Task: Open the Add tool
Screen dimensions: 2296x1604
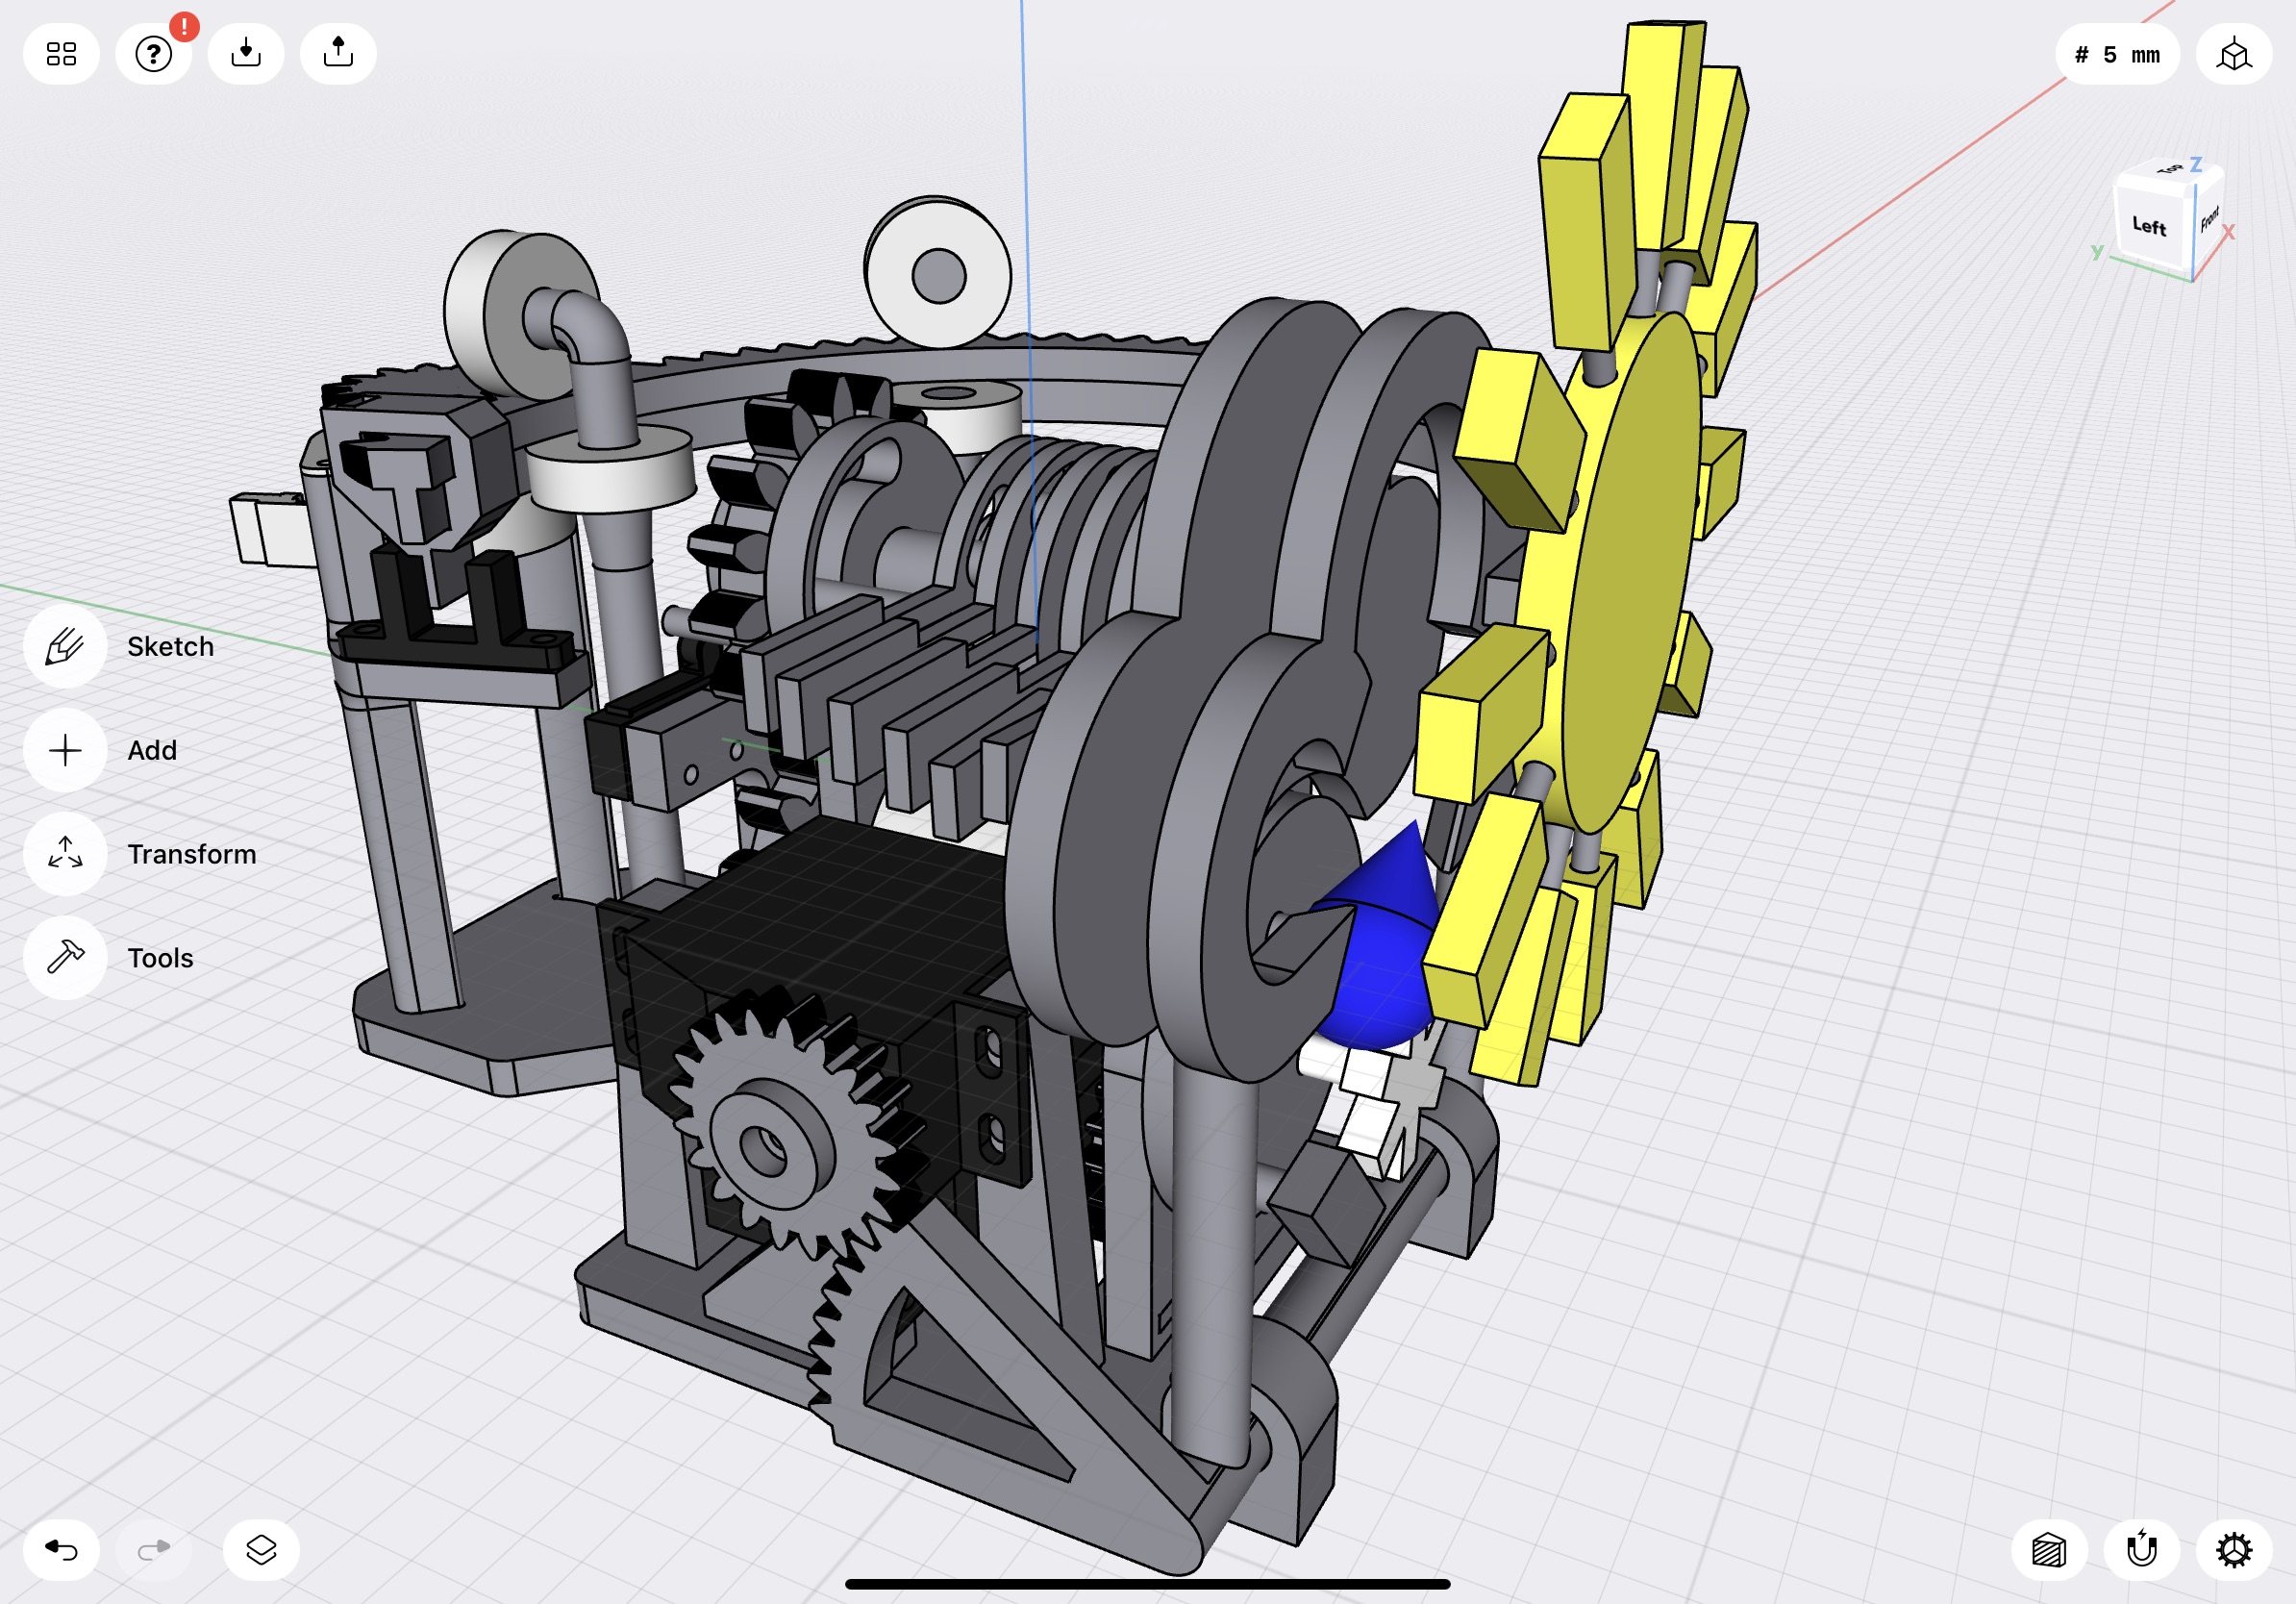Action: coord(64,750)
